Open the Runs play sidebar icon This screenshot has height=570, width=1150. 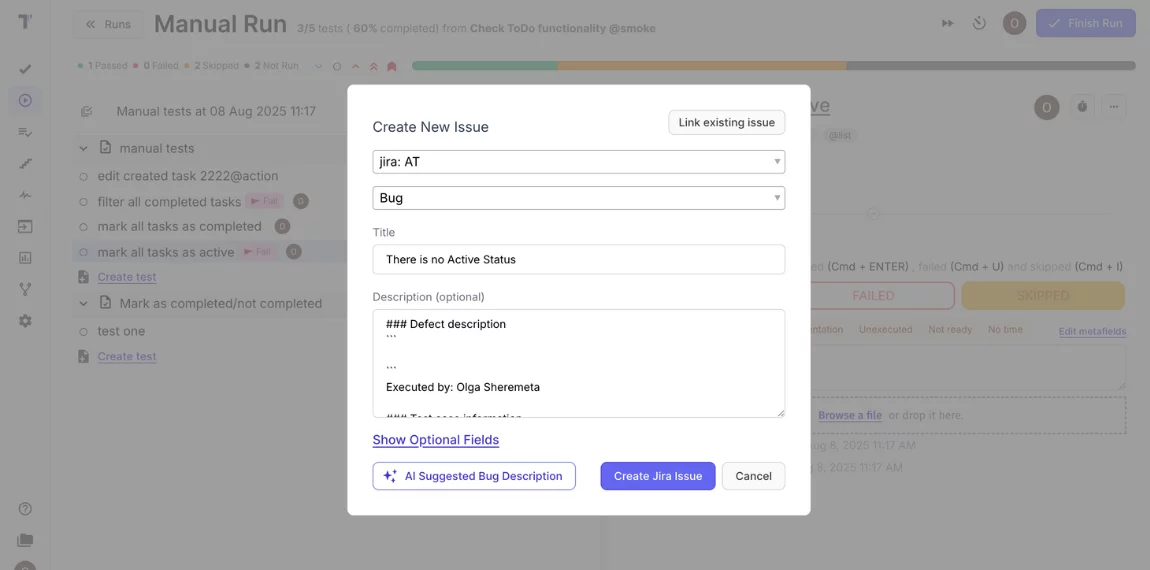pyautogui.click(x=25, y=101)
